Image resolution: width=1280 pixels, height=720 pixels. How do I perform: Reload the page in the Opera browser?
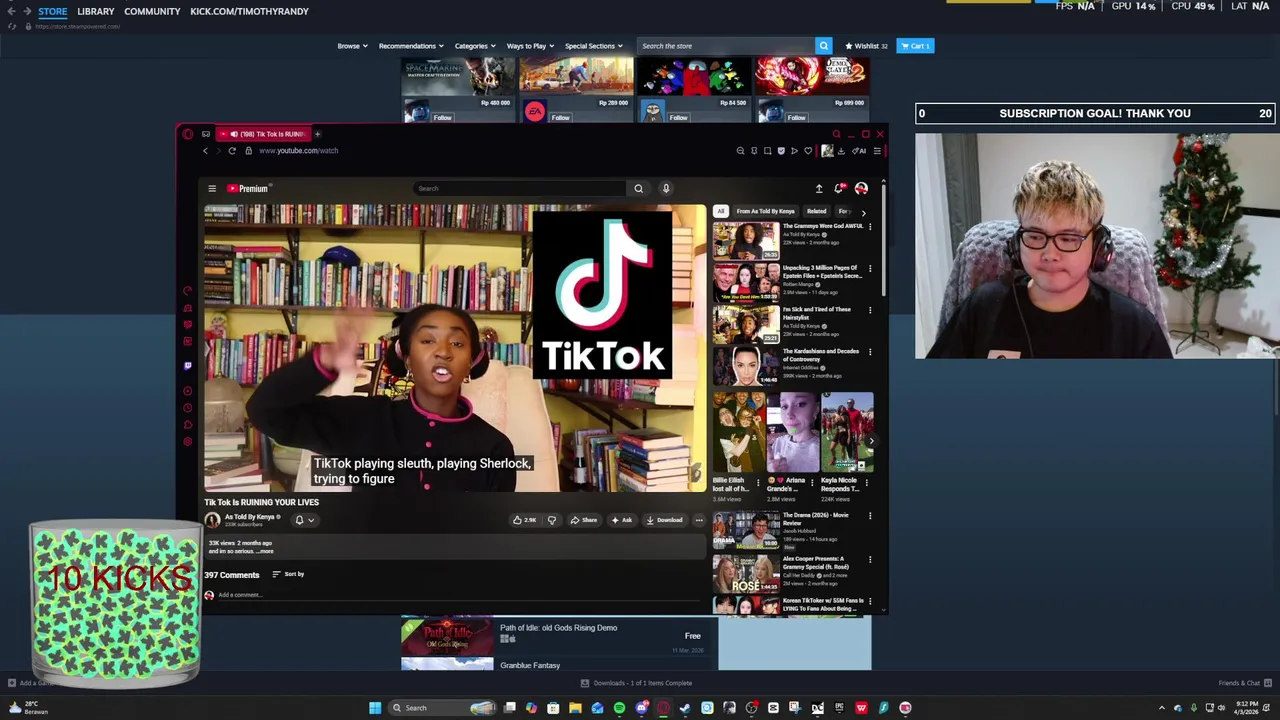point(232,151)
